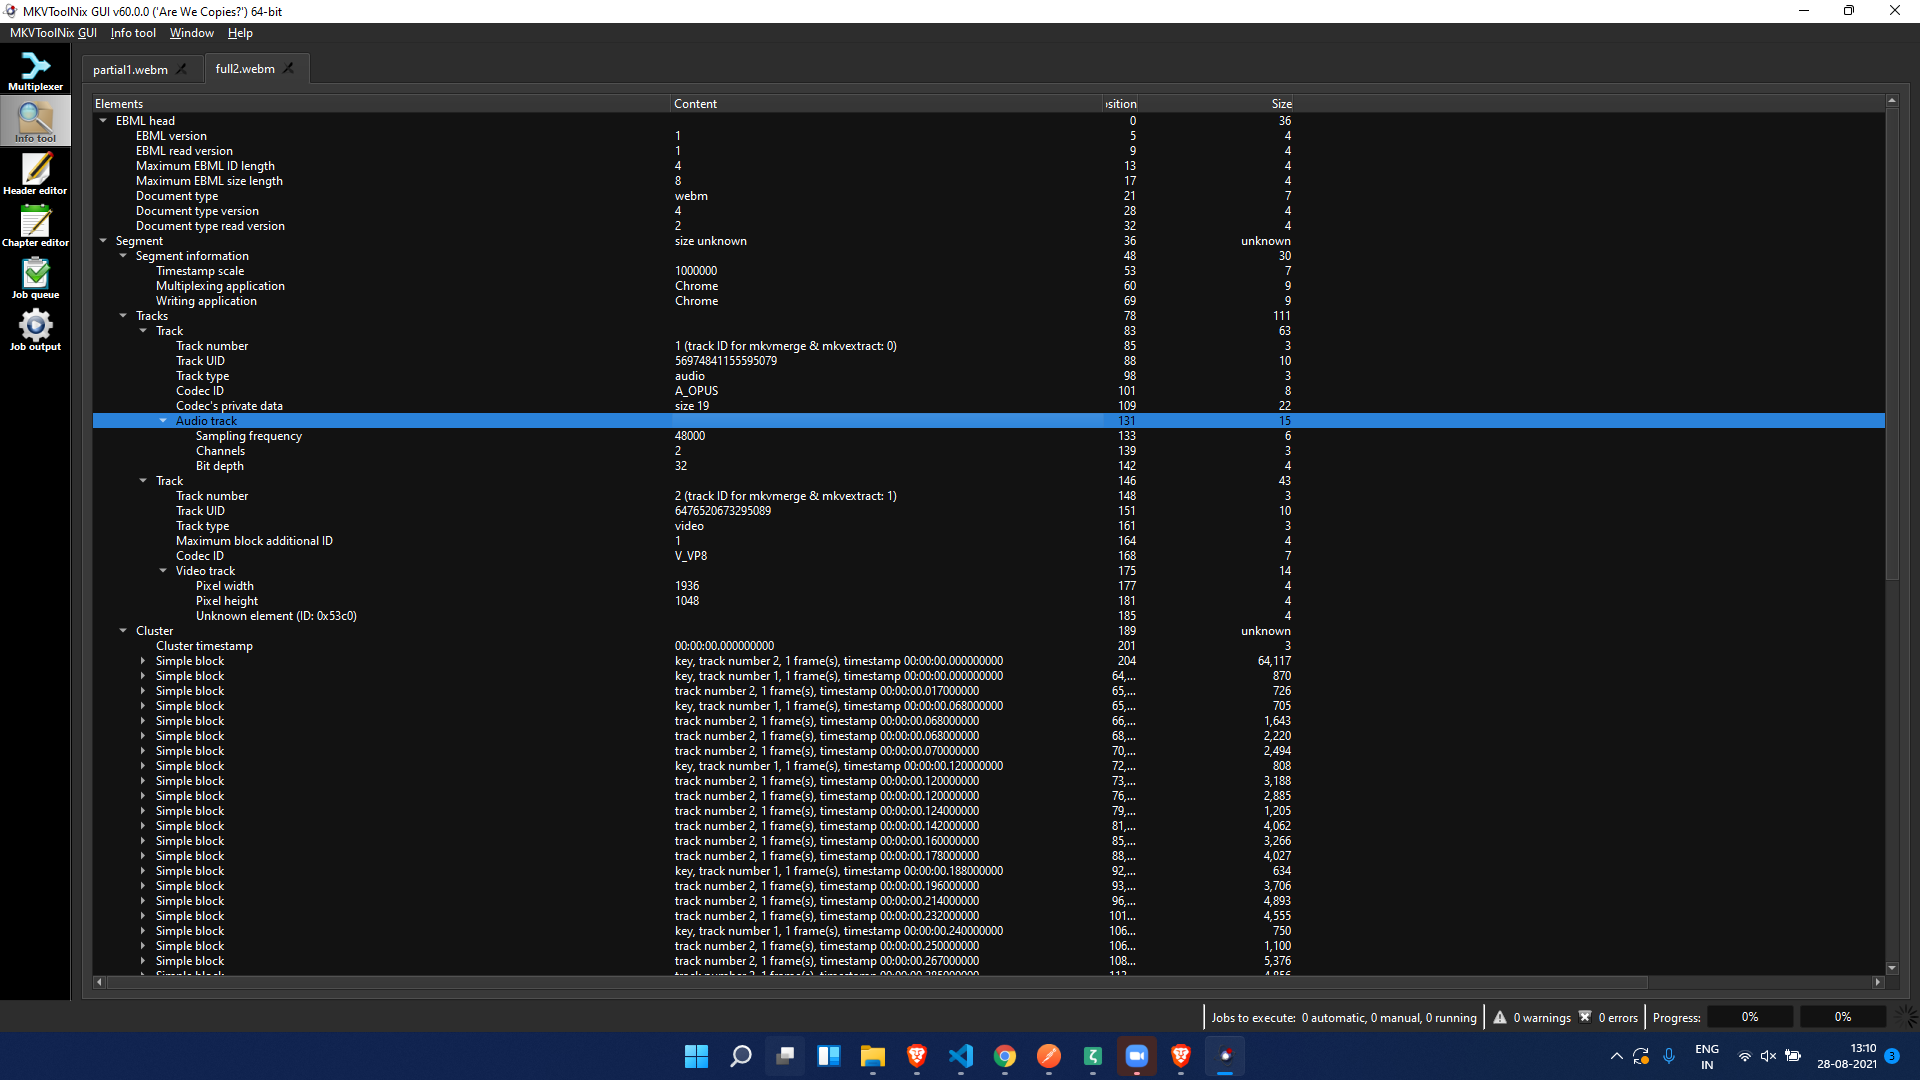This screenshot has height=1080, width=1920.
Task: Collapse the Video track element
Action: 163,570
